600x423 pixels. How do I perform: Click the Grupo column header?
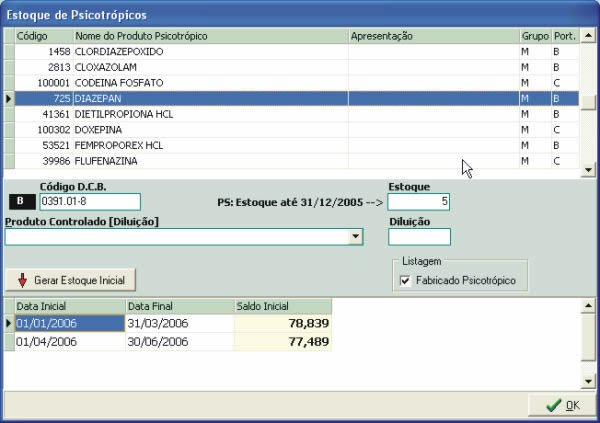(535, 36)
